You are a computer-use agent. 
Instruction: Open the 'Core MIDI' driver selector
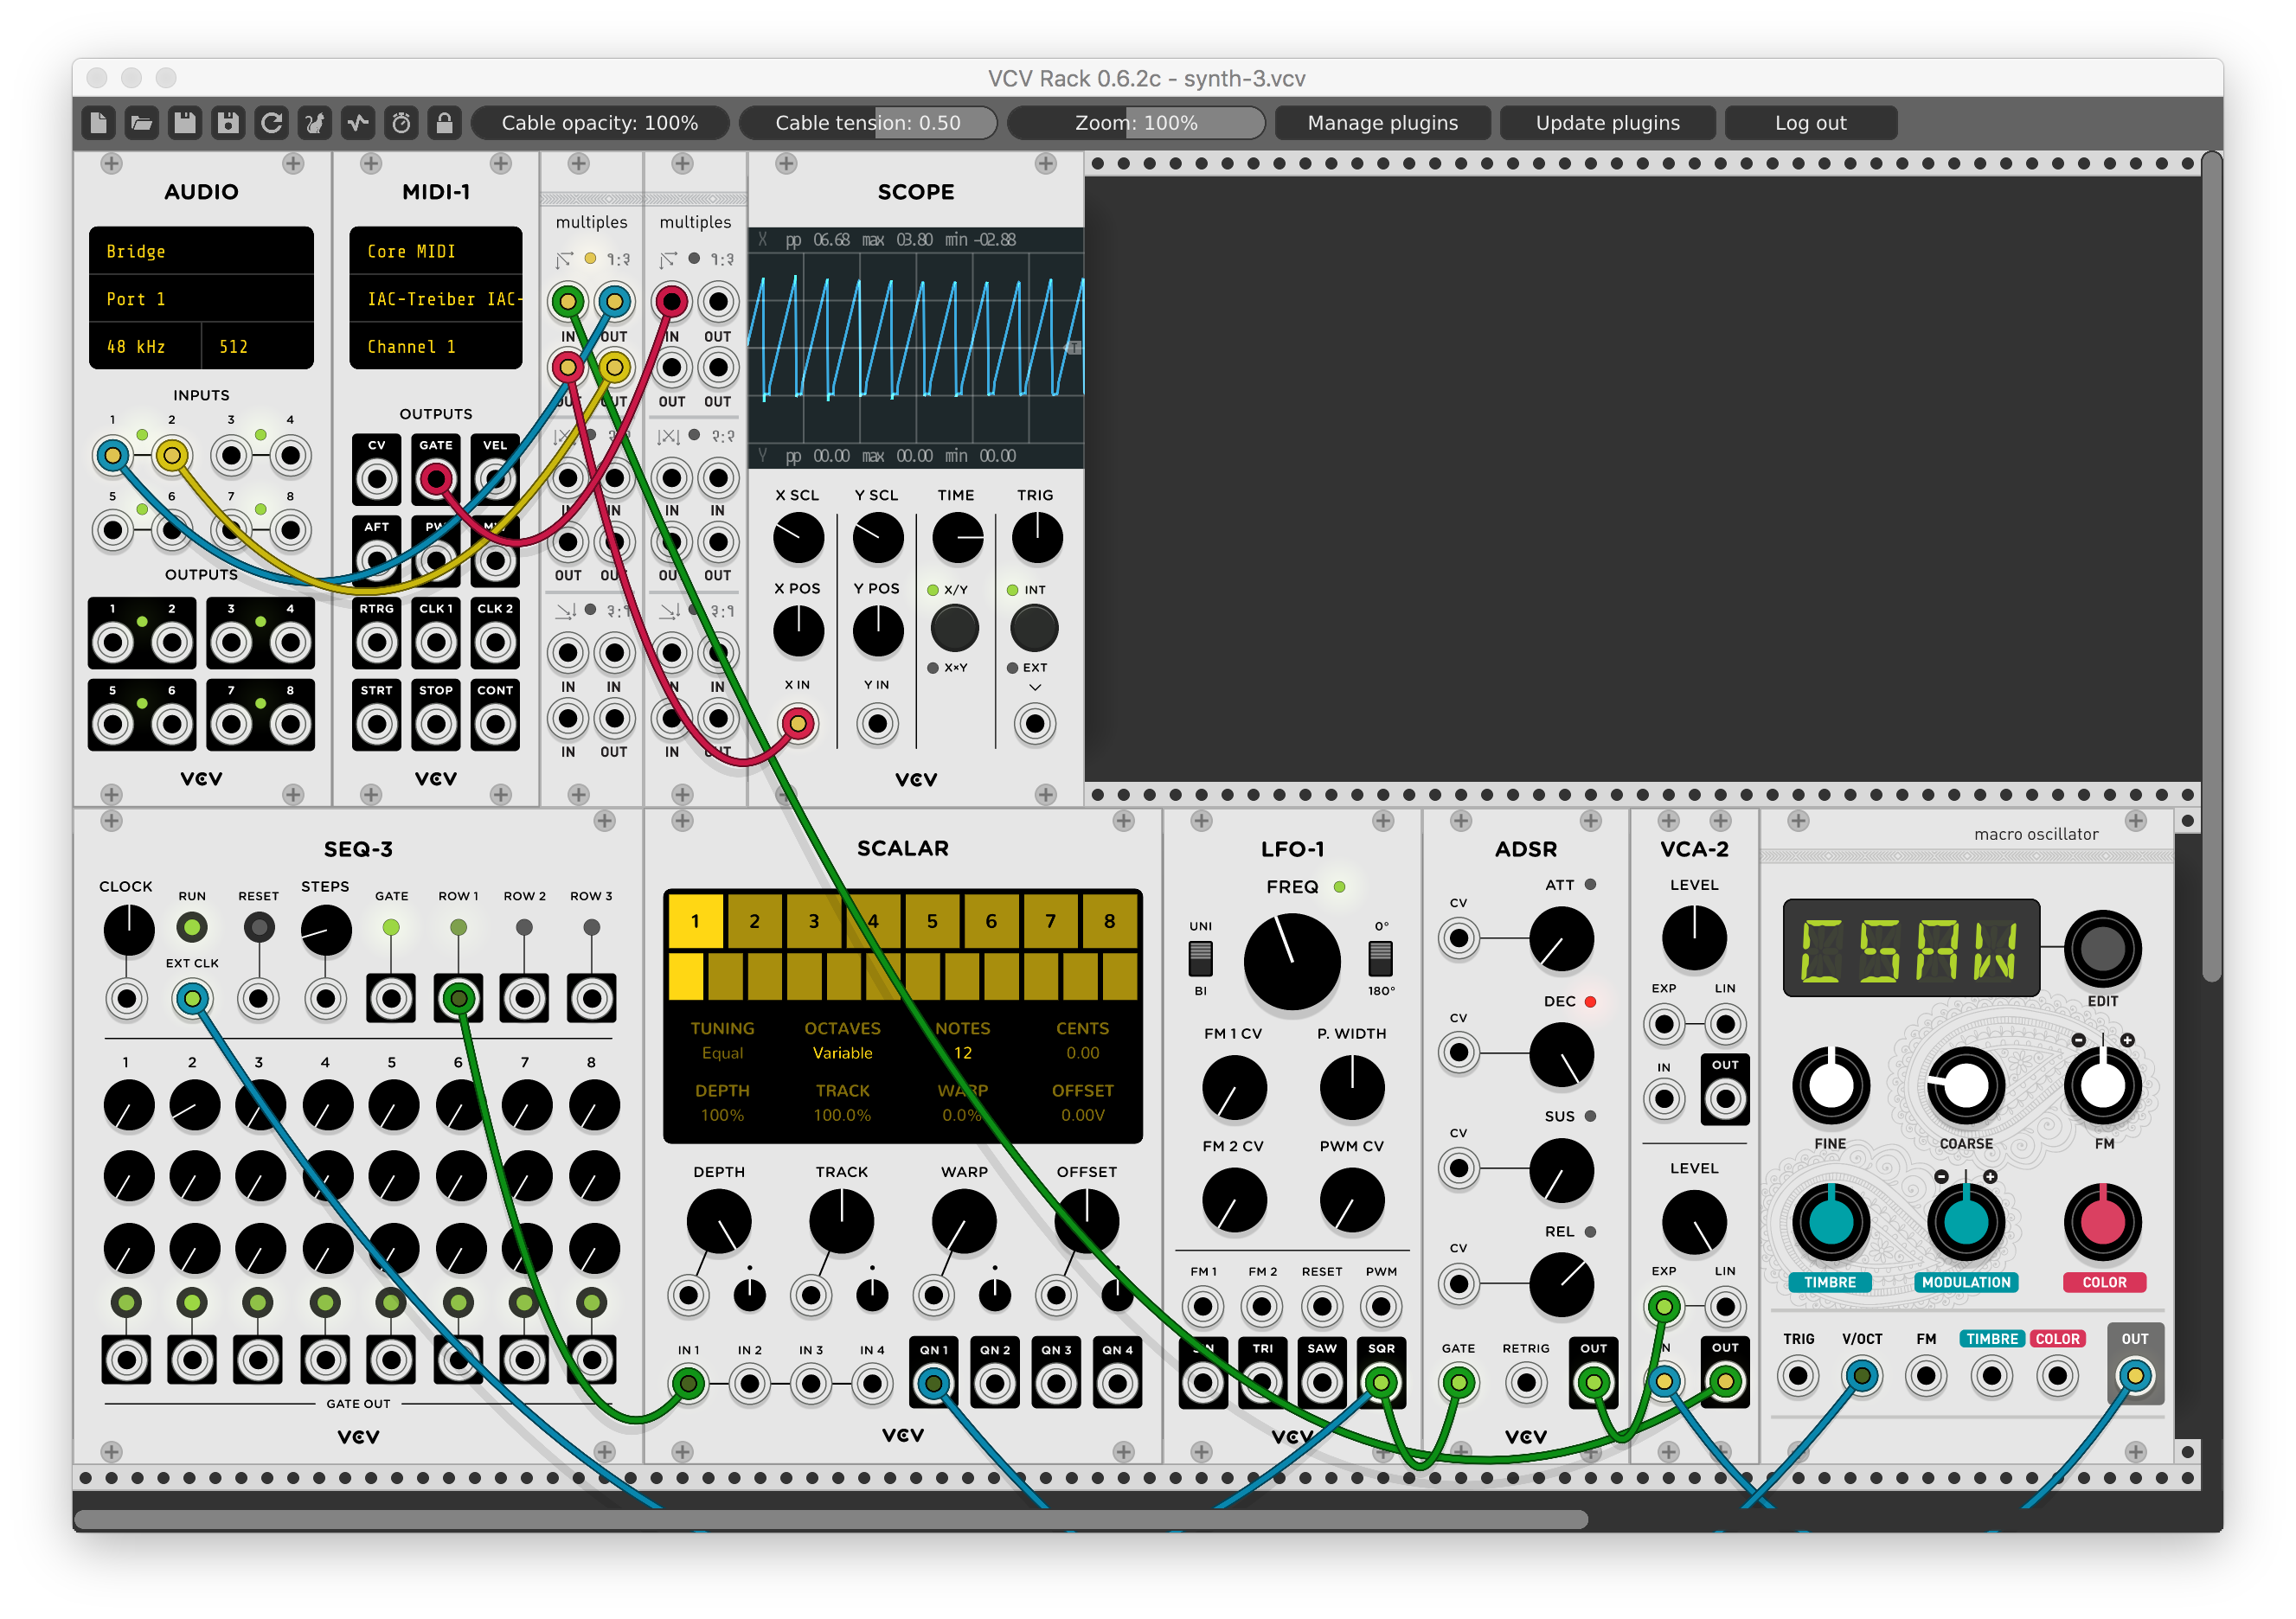click(436, 251)
